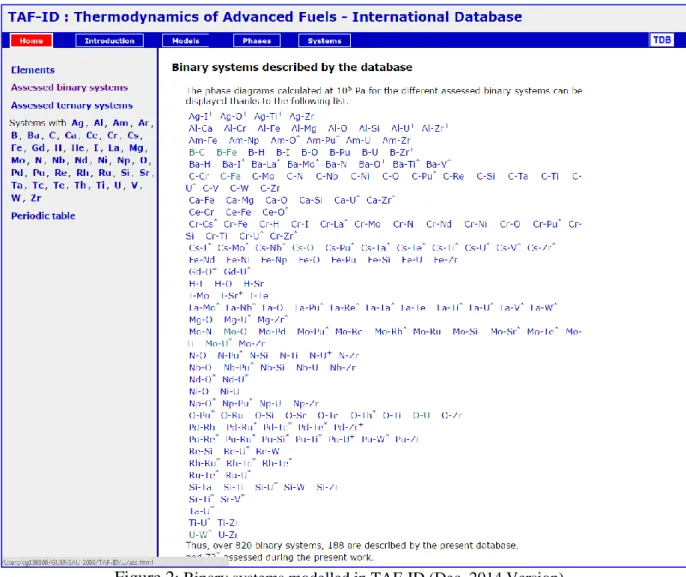Open the U-Zr binary system
Viewport: 686px width, 577px height.
point(228,535)
